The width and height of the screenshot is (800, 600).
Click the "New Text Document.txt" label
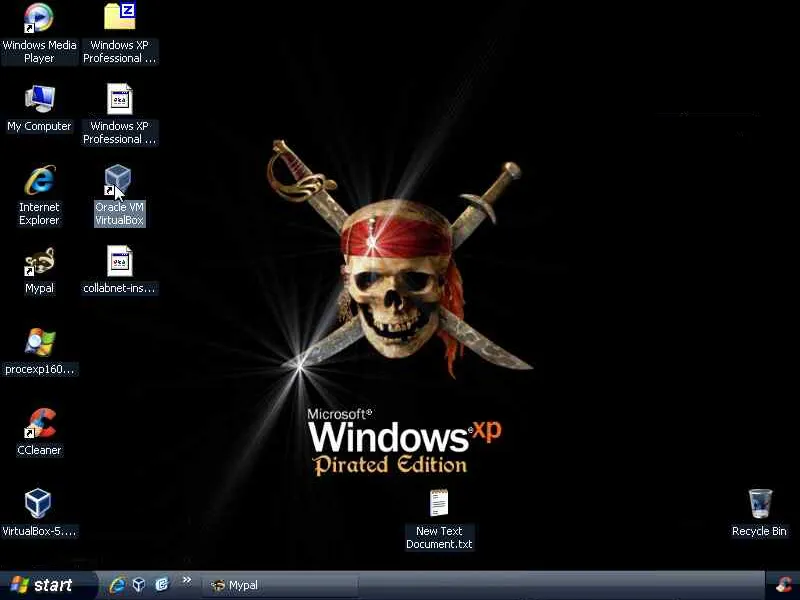(x=439, y=538)
